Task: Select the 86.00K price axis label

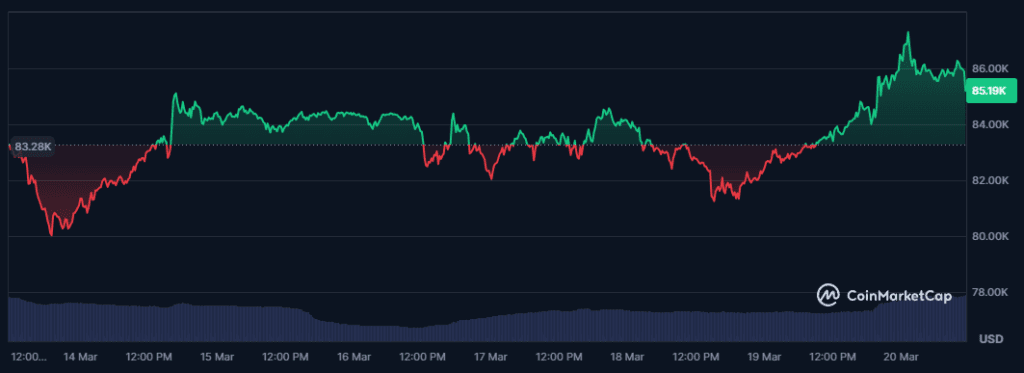Action: (x=991, y=69)
